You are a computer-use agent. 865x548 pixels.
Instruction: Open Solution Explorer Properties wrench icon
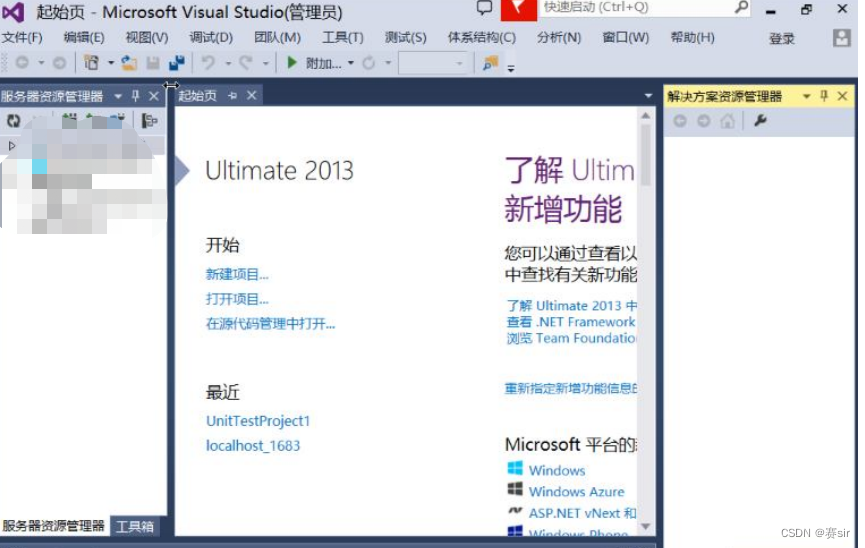tap(760, 120)
